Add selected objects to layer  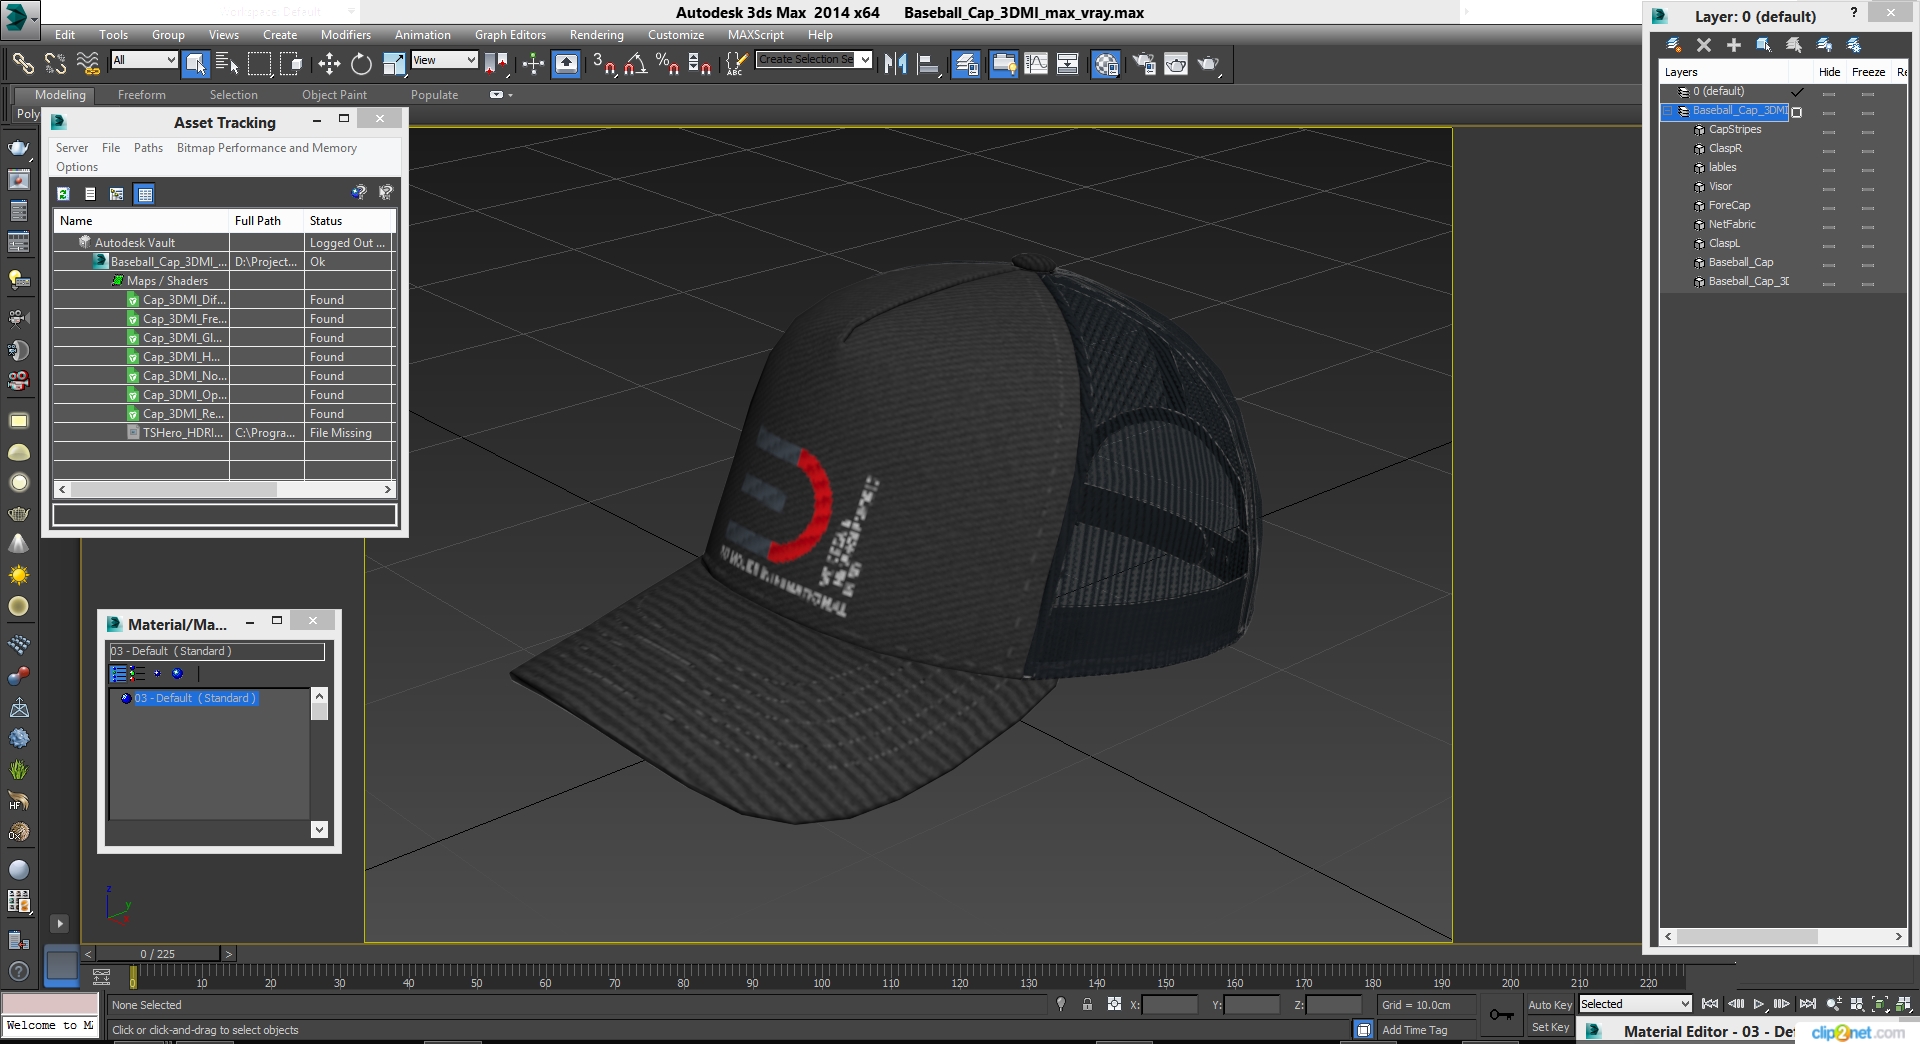(1733, 45)
